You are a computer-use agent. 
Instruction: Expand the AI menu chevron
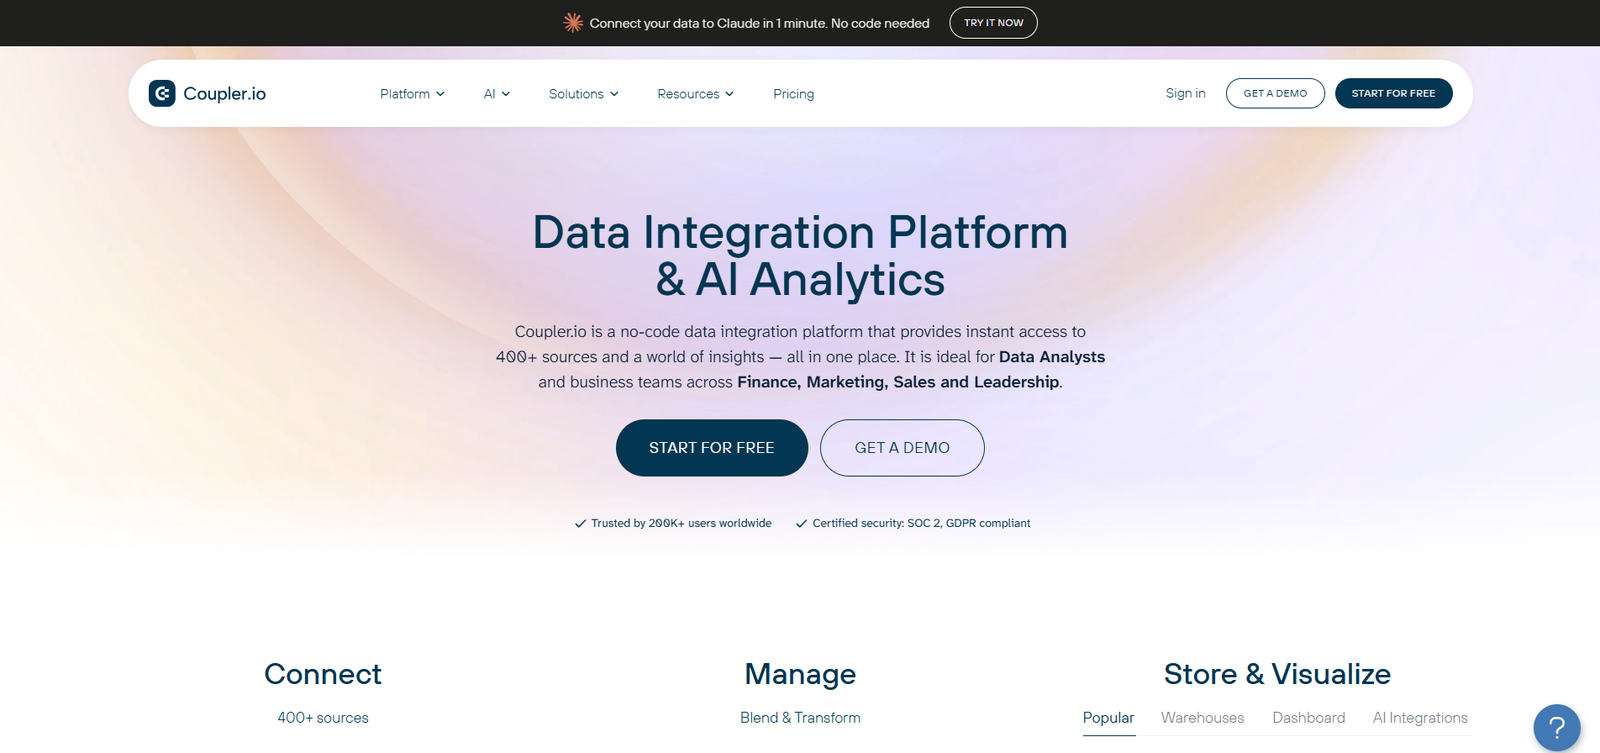[x=506, y=94]
